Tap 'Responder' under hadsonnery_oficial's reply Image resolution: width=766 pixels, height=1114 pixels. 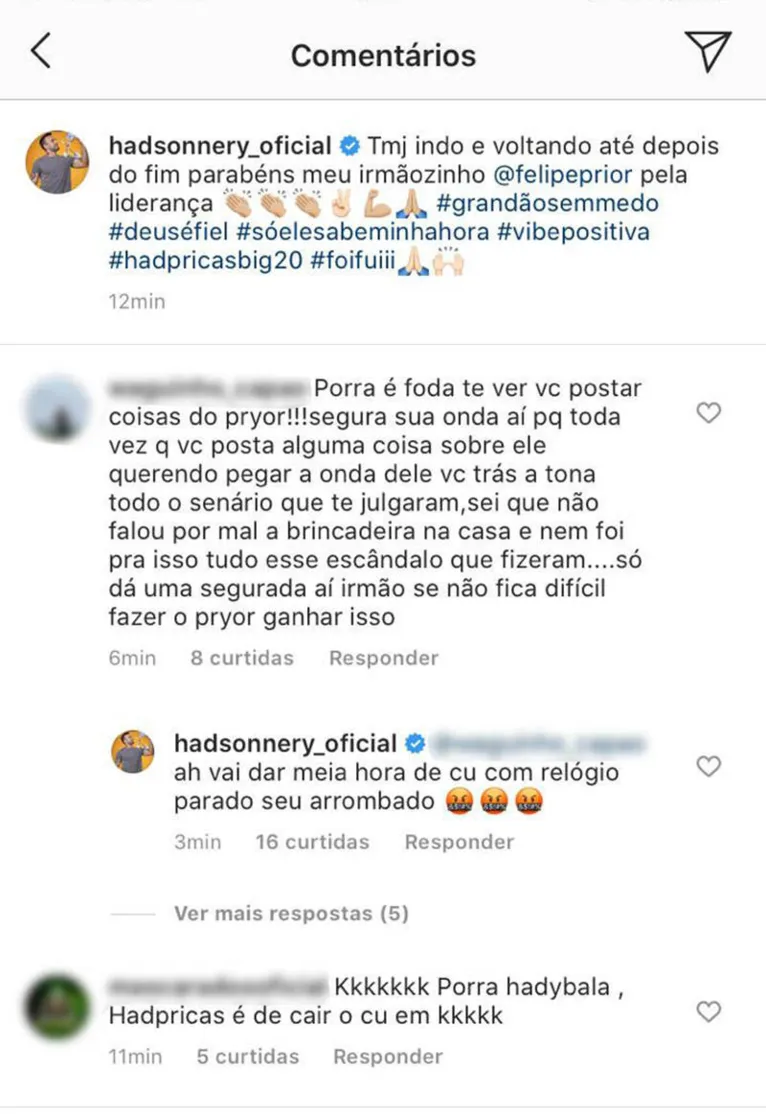click(x=459, y=841)
